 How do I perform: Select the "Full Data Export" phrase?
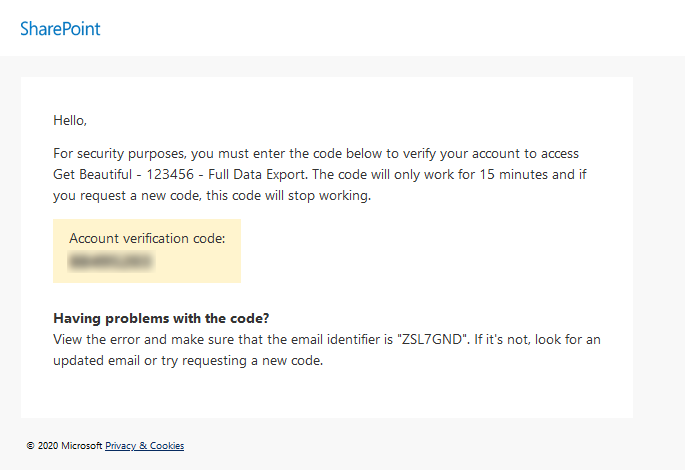click(x=257, y=174)
